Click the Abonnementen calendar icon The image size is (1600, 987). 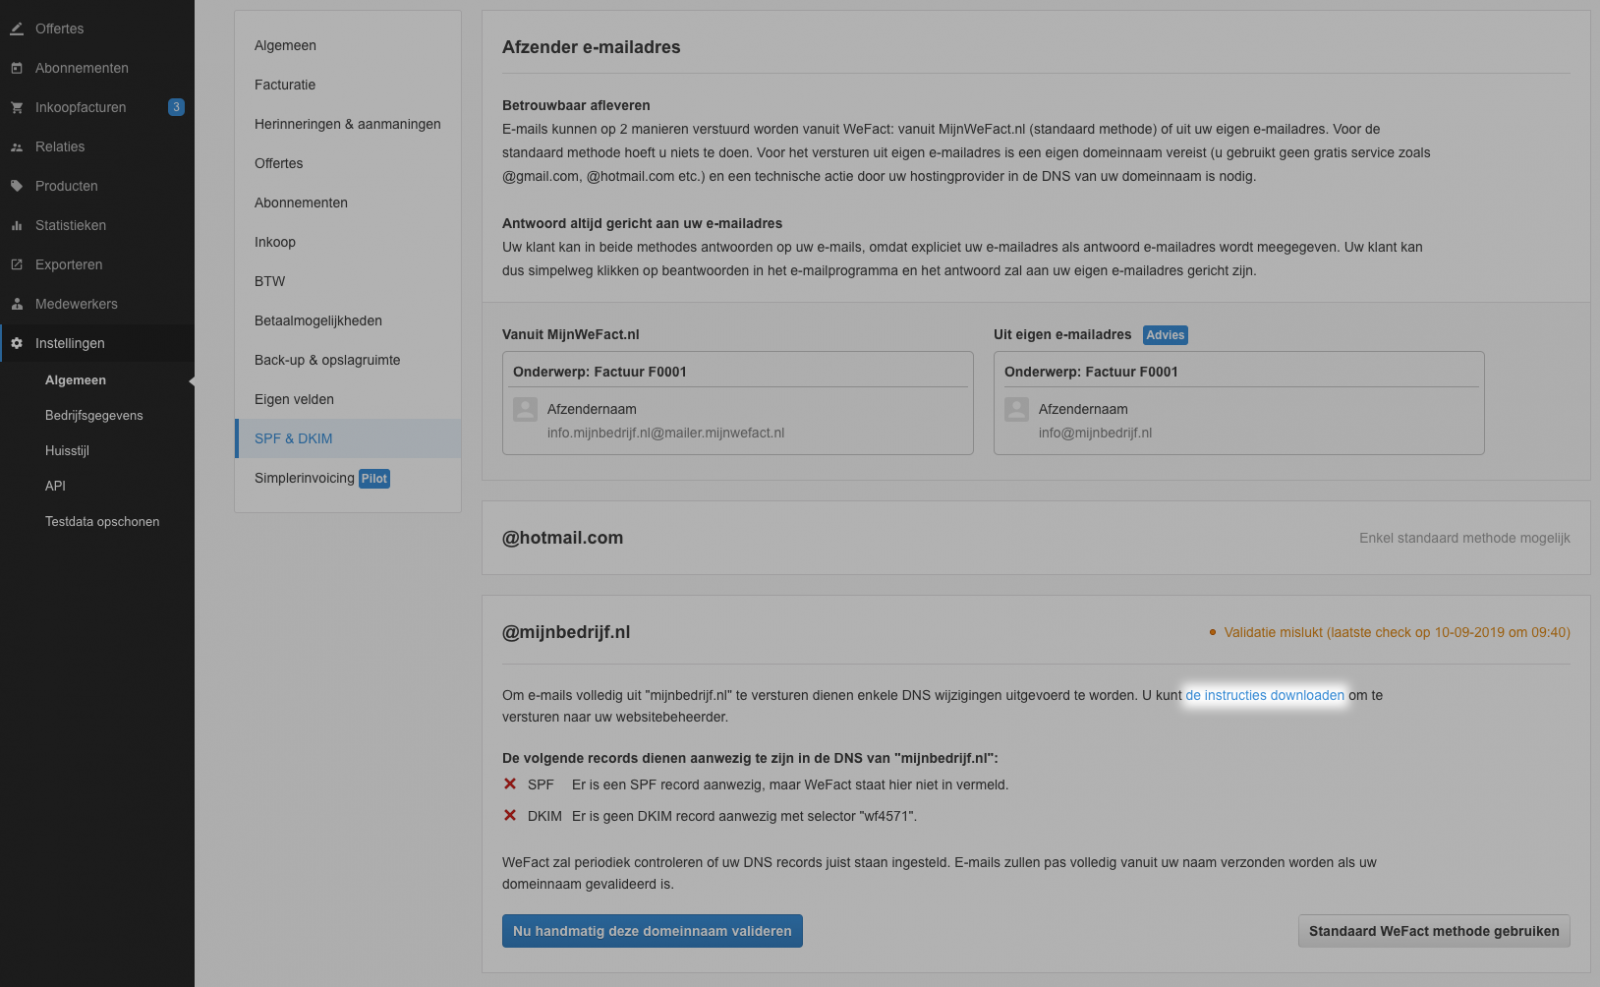click(17, 68)
